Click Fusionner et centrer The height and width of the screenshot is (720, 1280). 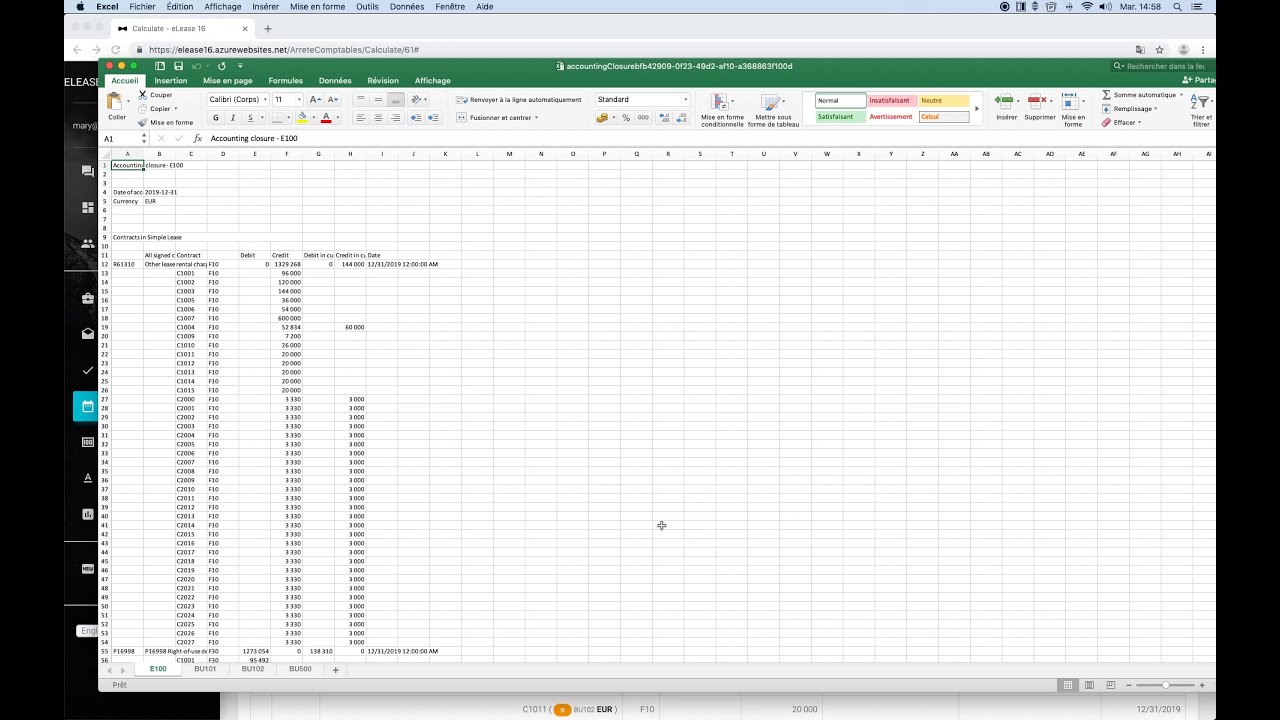click(497, 118)
